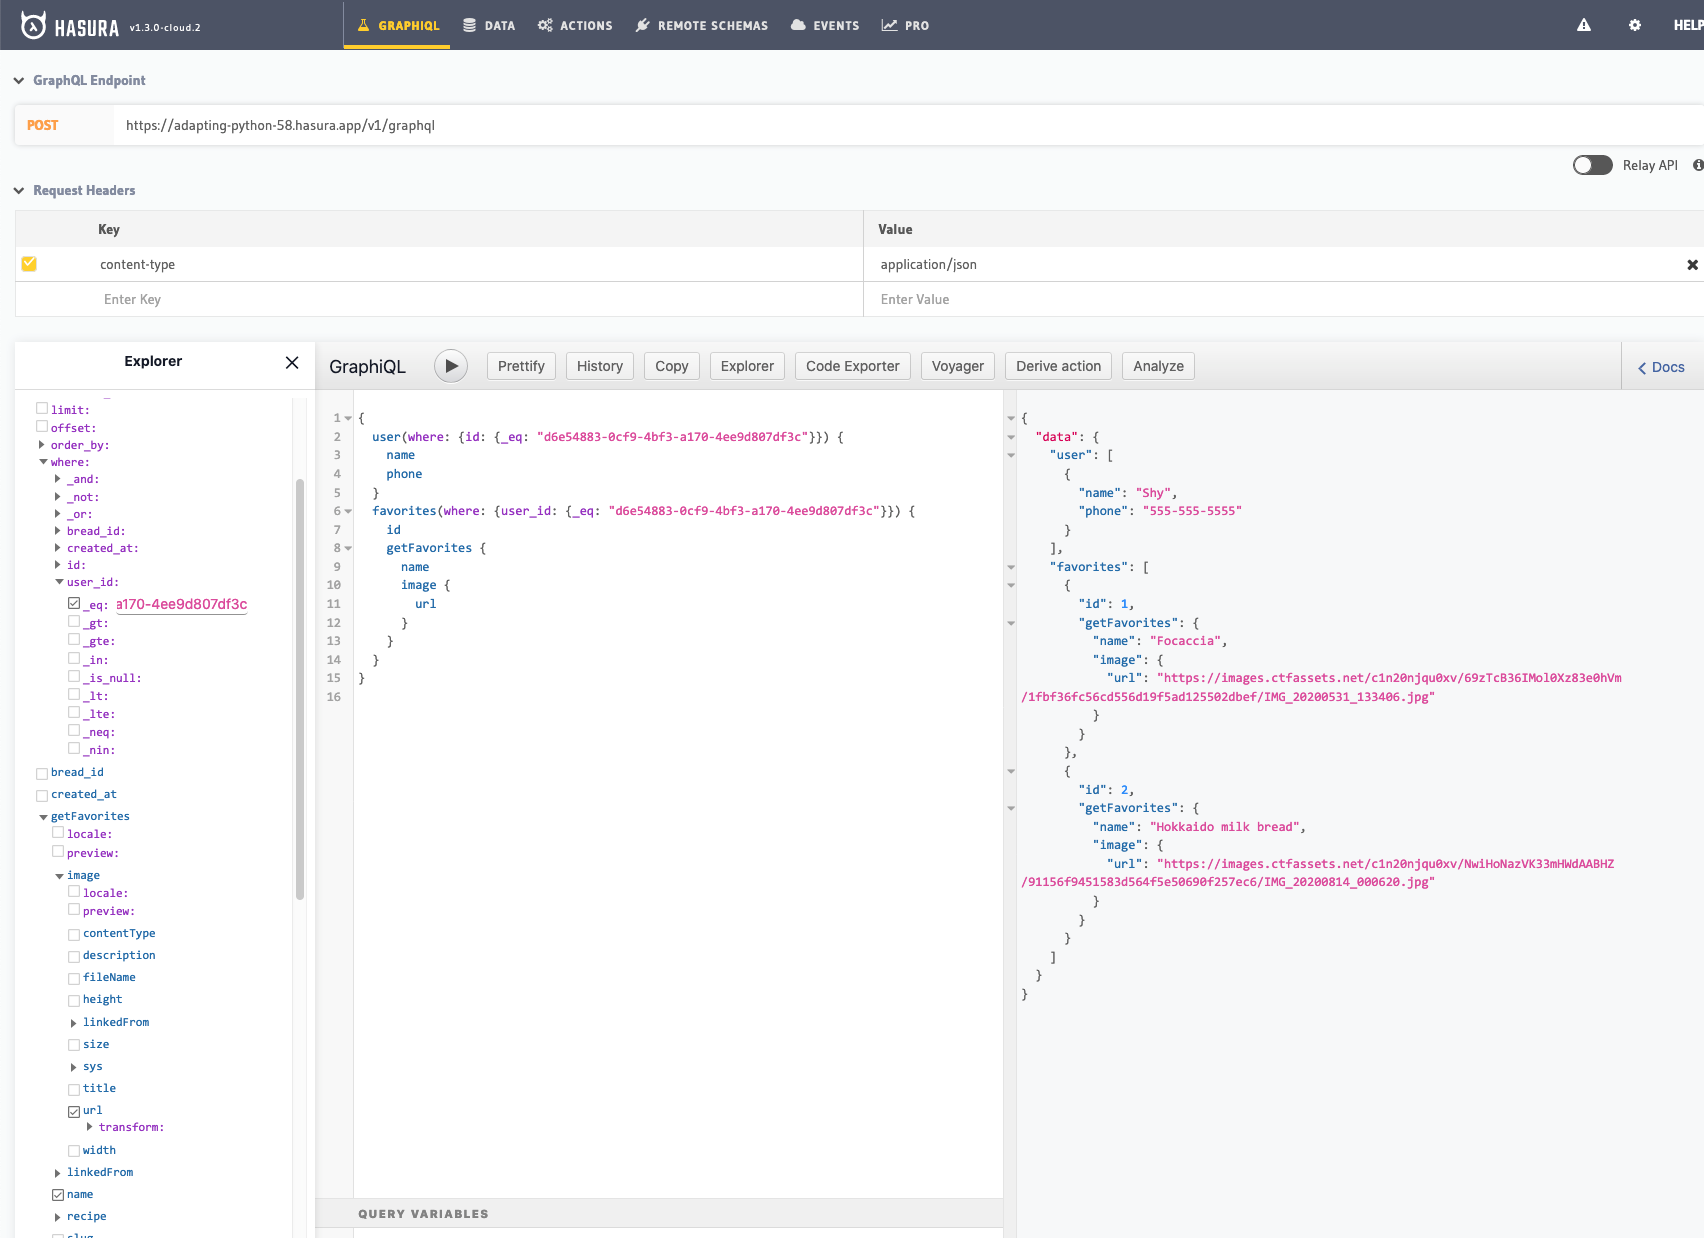1704x1238 pixels.
Task: Open Voyager schema view
Action: (x=958, y=366)
